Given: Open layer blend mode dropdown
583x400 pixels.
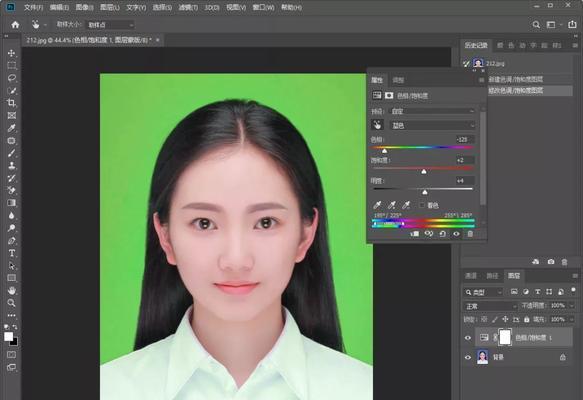Looking at the screenshot, I should [x=490, y=306].
